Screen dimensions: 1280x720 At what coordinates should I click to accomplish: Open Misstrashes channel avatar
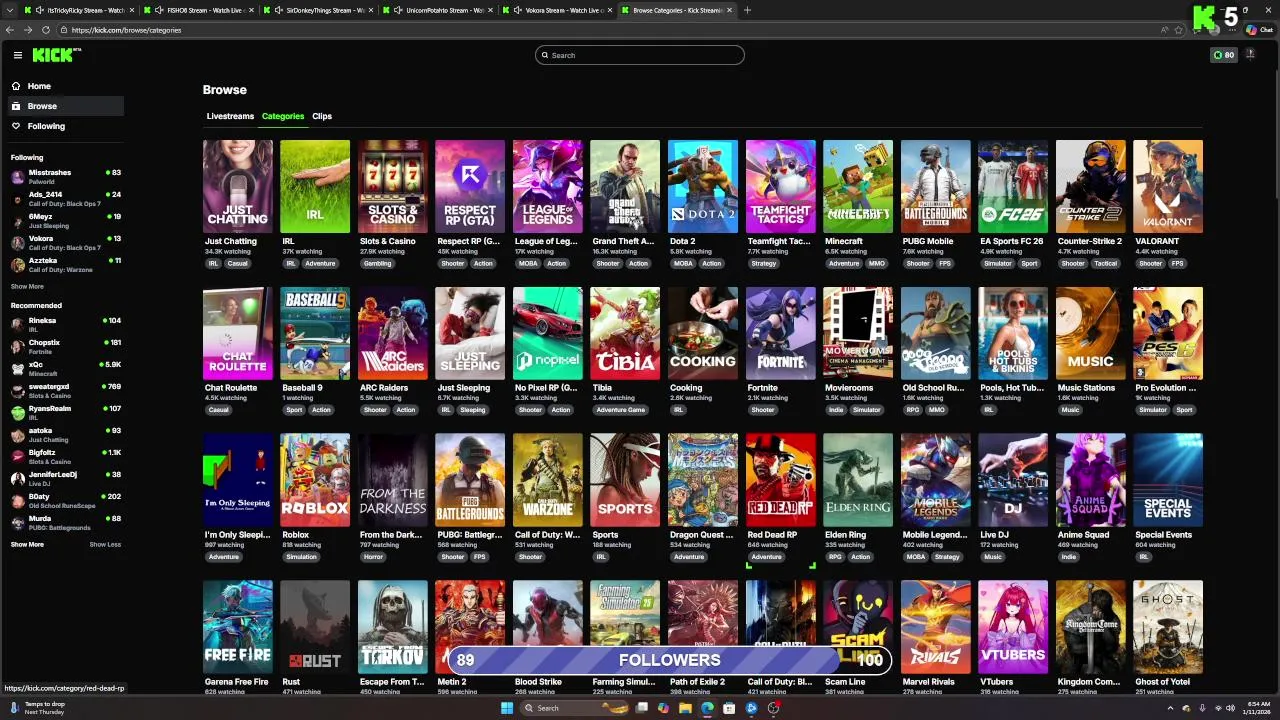(18, 177)
